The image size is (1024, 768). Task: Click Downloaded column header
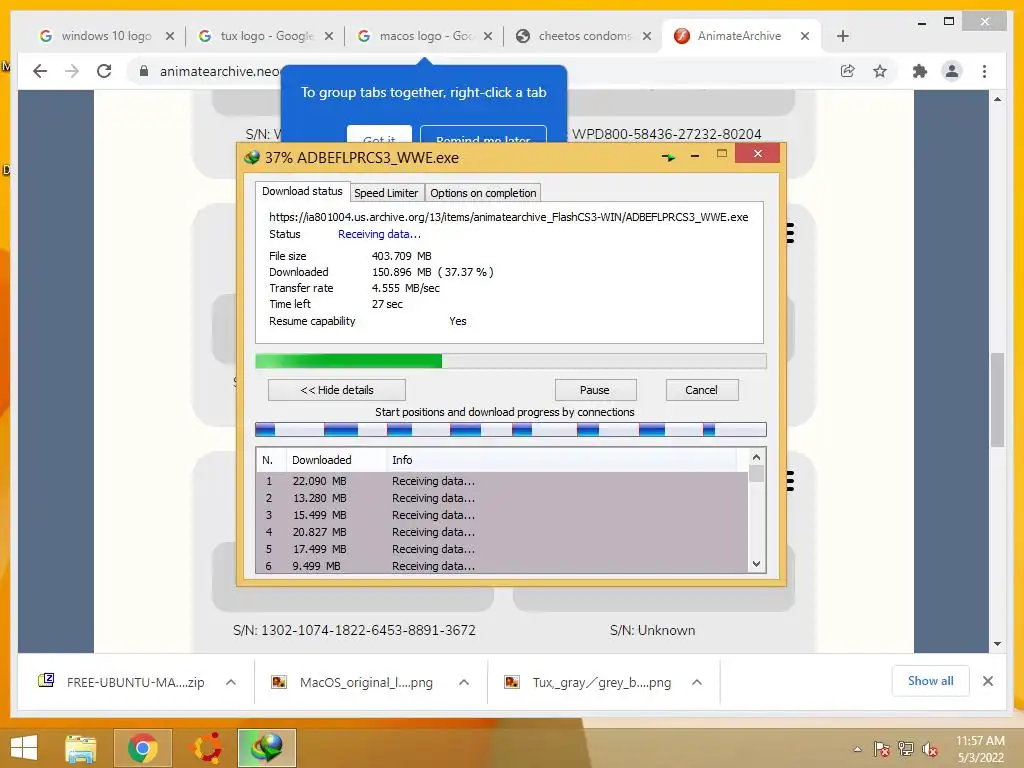click(336, 460)
